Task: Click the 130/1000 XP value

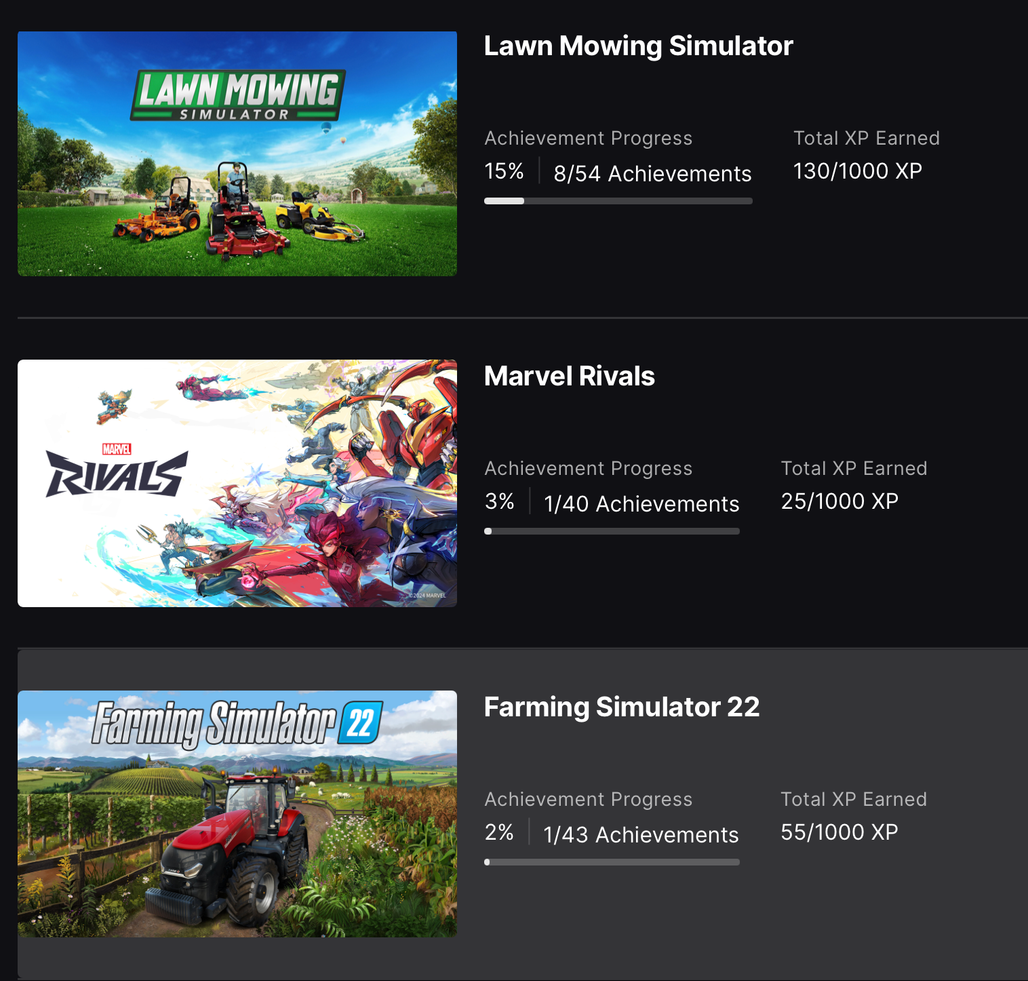Action: [858, 171]
